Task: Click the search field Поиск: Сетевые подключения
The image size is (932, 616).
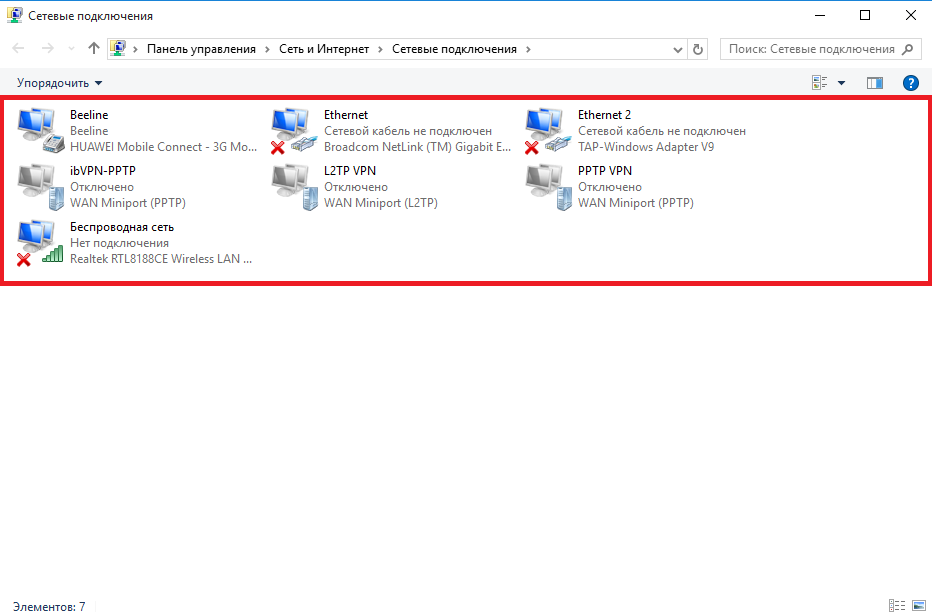Action: tap(812, 49)
